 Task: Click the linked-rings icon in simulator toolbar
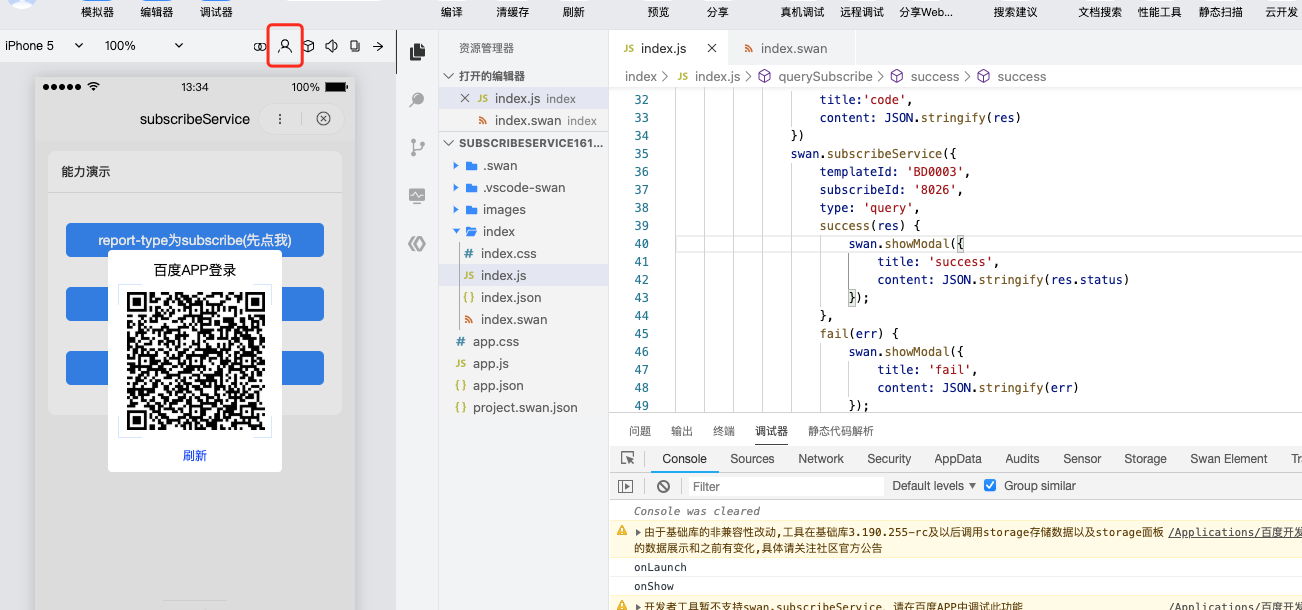(260, 46)
